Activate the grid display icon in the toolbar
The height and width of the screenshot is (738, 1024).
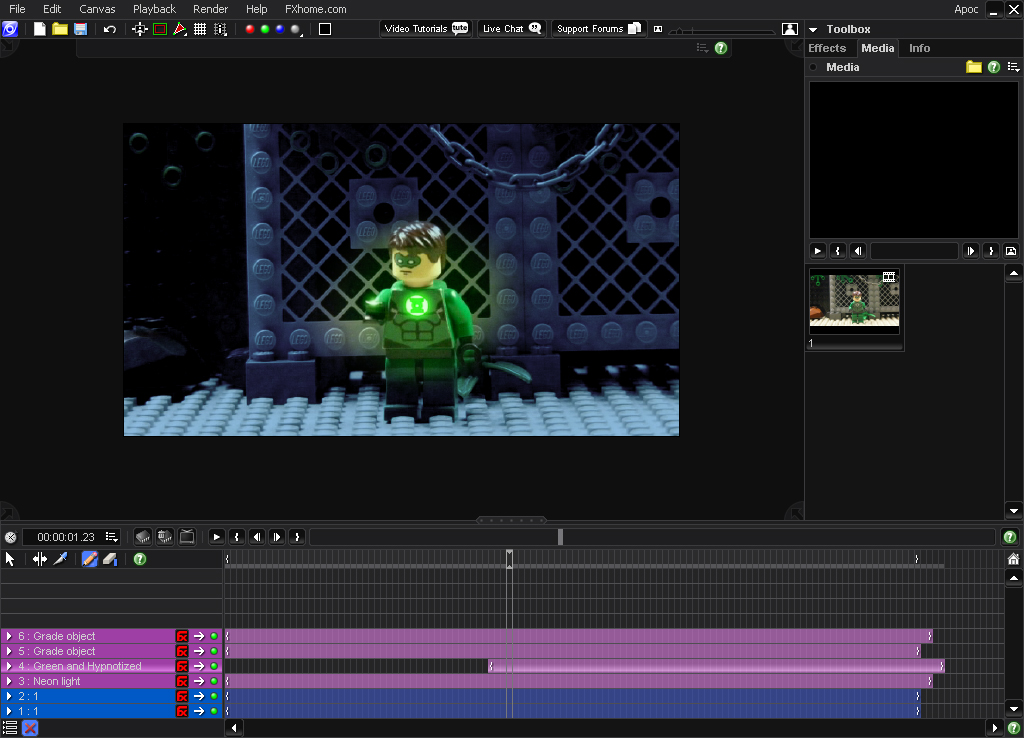pos(198,30)
